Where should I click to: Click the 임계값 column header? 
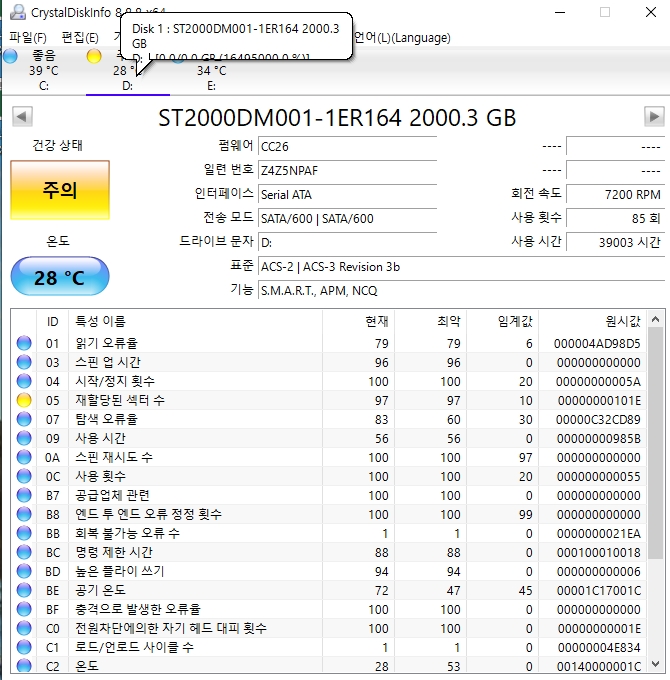pyautogui.click(x=502, y=321)
